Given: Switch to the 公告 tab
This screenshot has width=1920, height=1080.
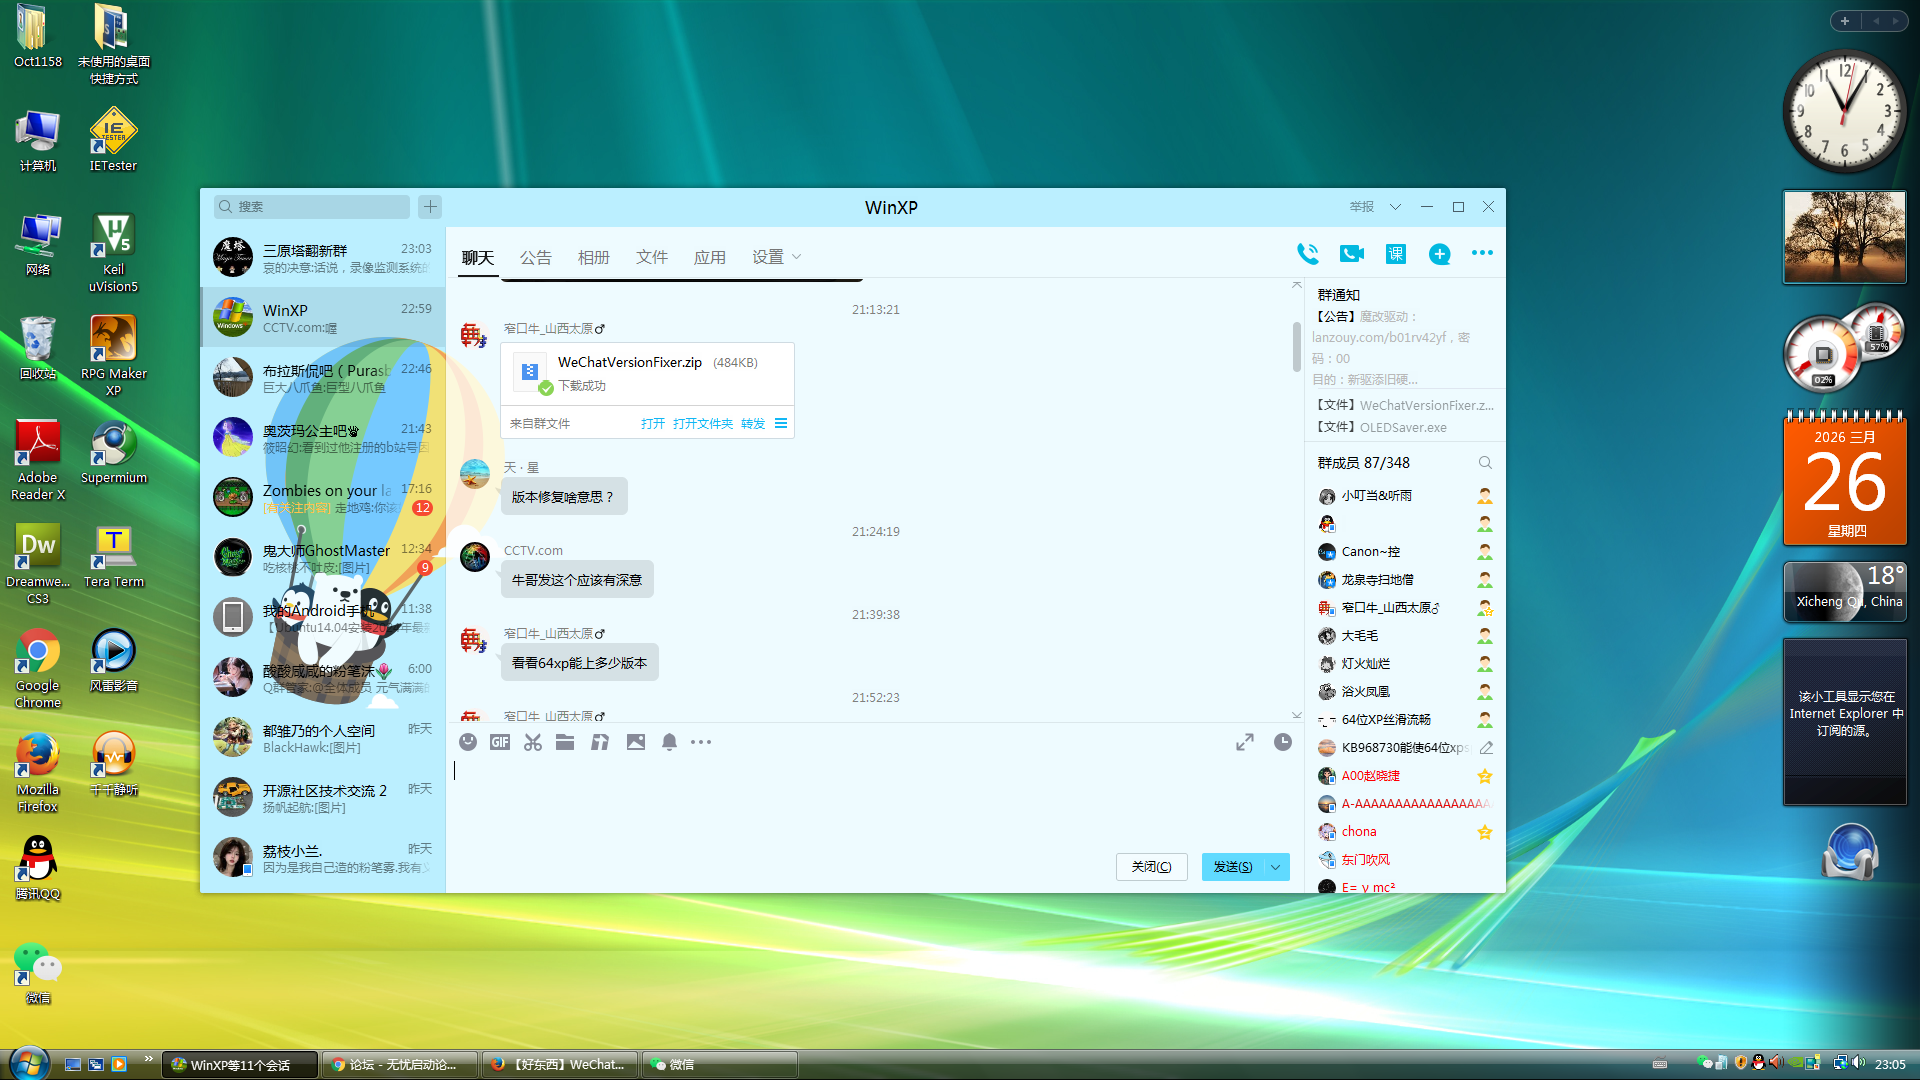Looking at the screenshot, I should [x=535, y=257].
